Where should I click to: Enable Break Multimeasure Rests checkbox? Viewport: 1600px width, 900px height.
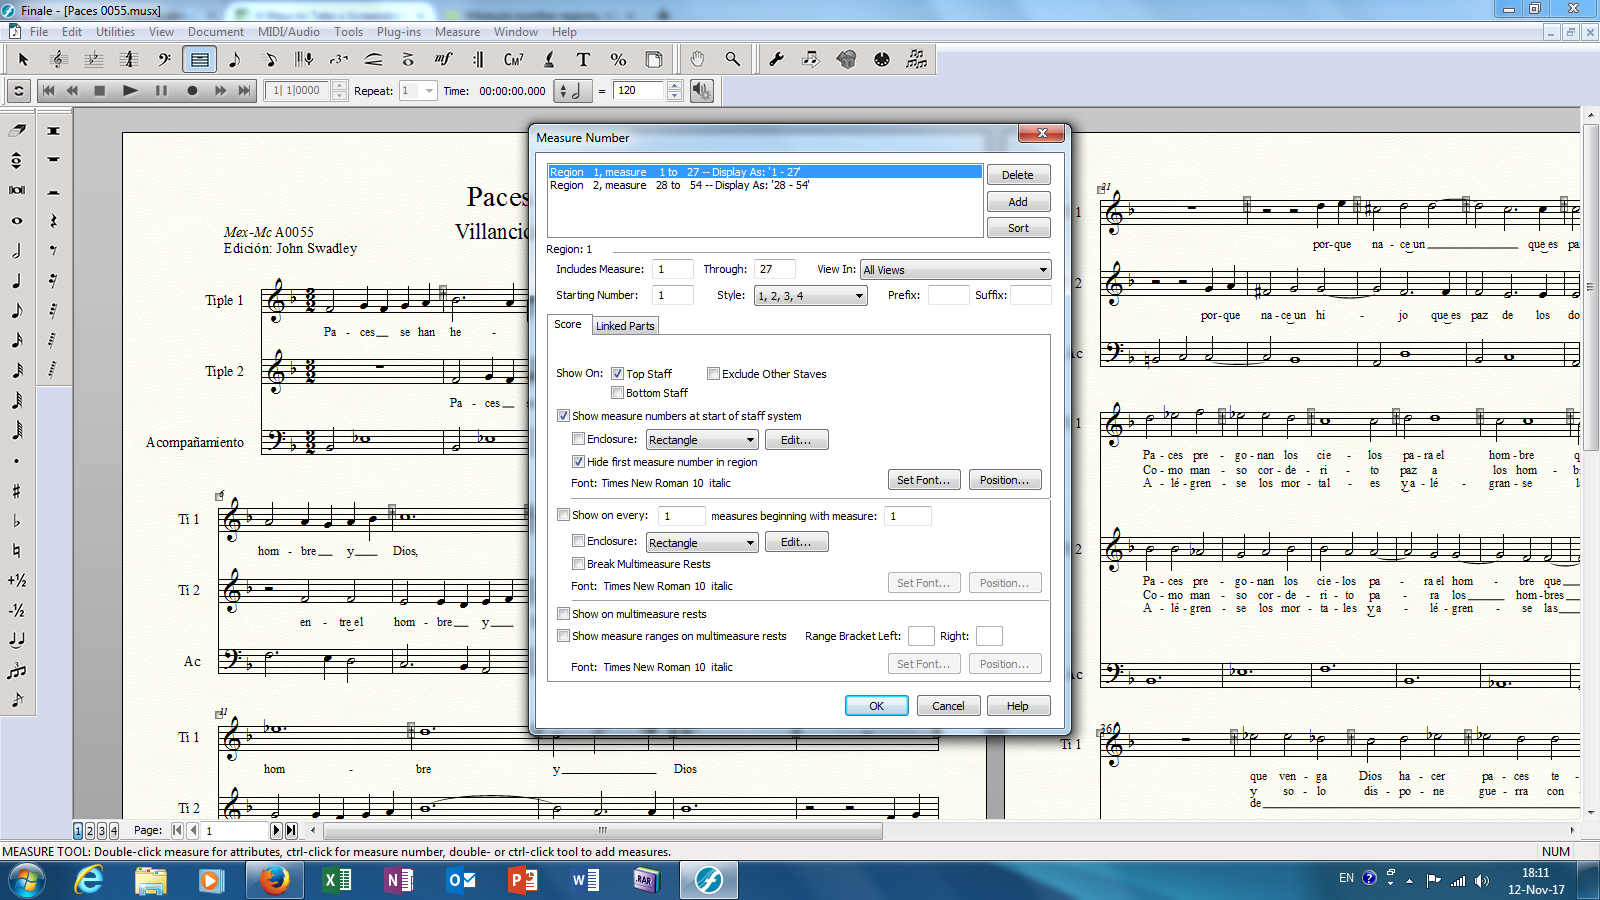pyautogui.click(x=578, y=564)
